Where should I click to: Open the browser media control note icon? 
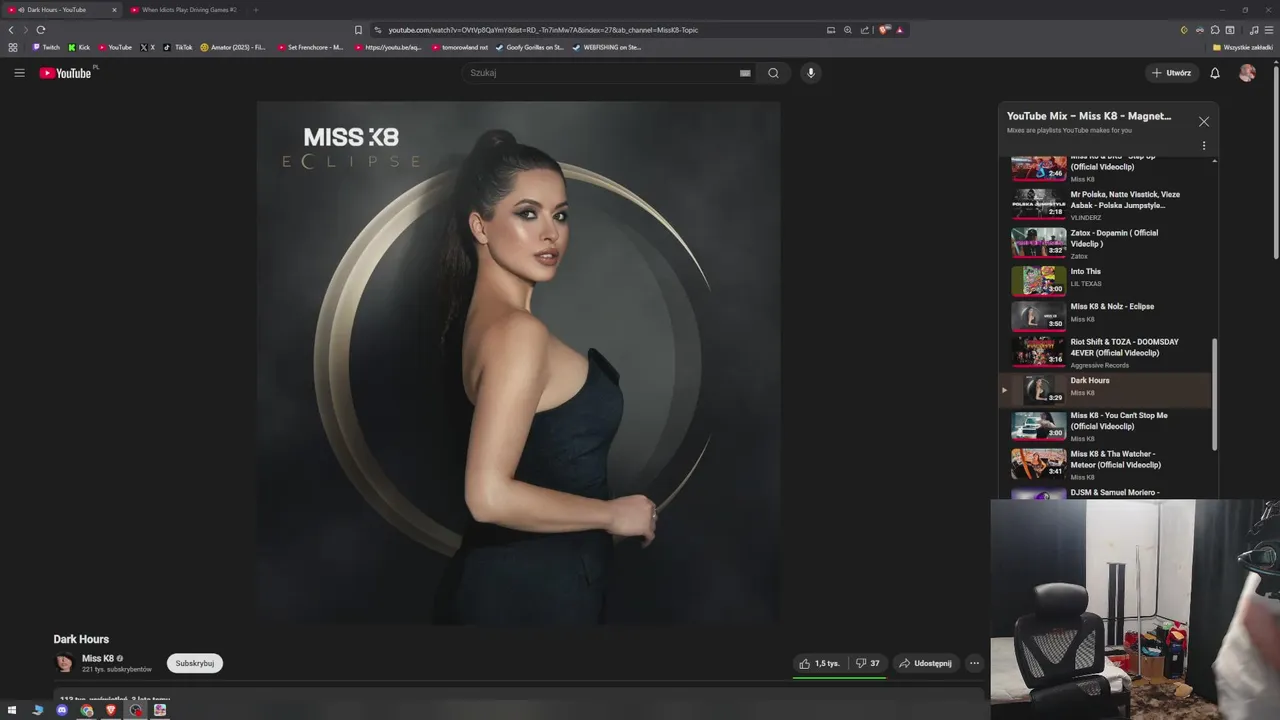pos(1254,30)
